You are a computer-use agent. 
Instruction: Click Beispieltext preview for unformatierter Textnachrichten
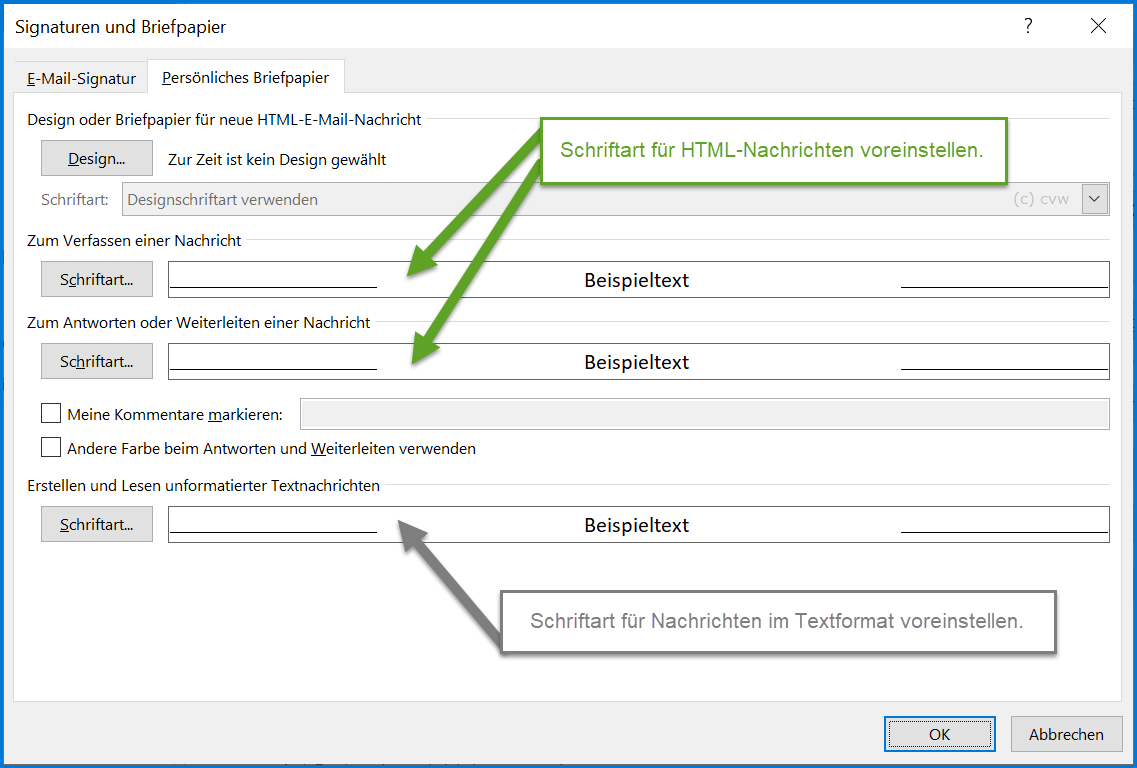pyautogui.click(x=638, y=524)
